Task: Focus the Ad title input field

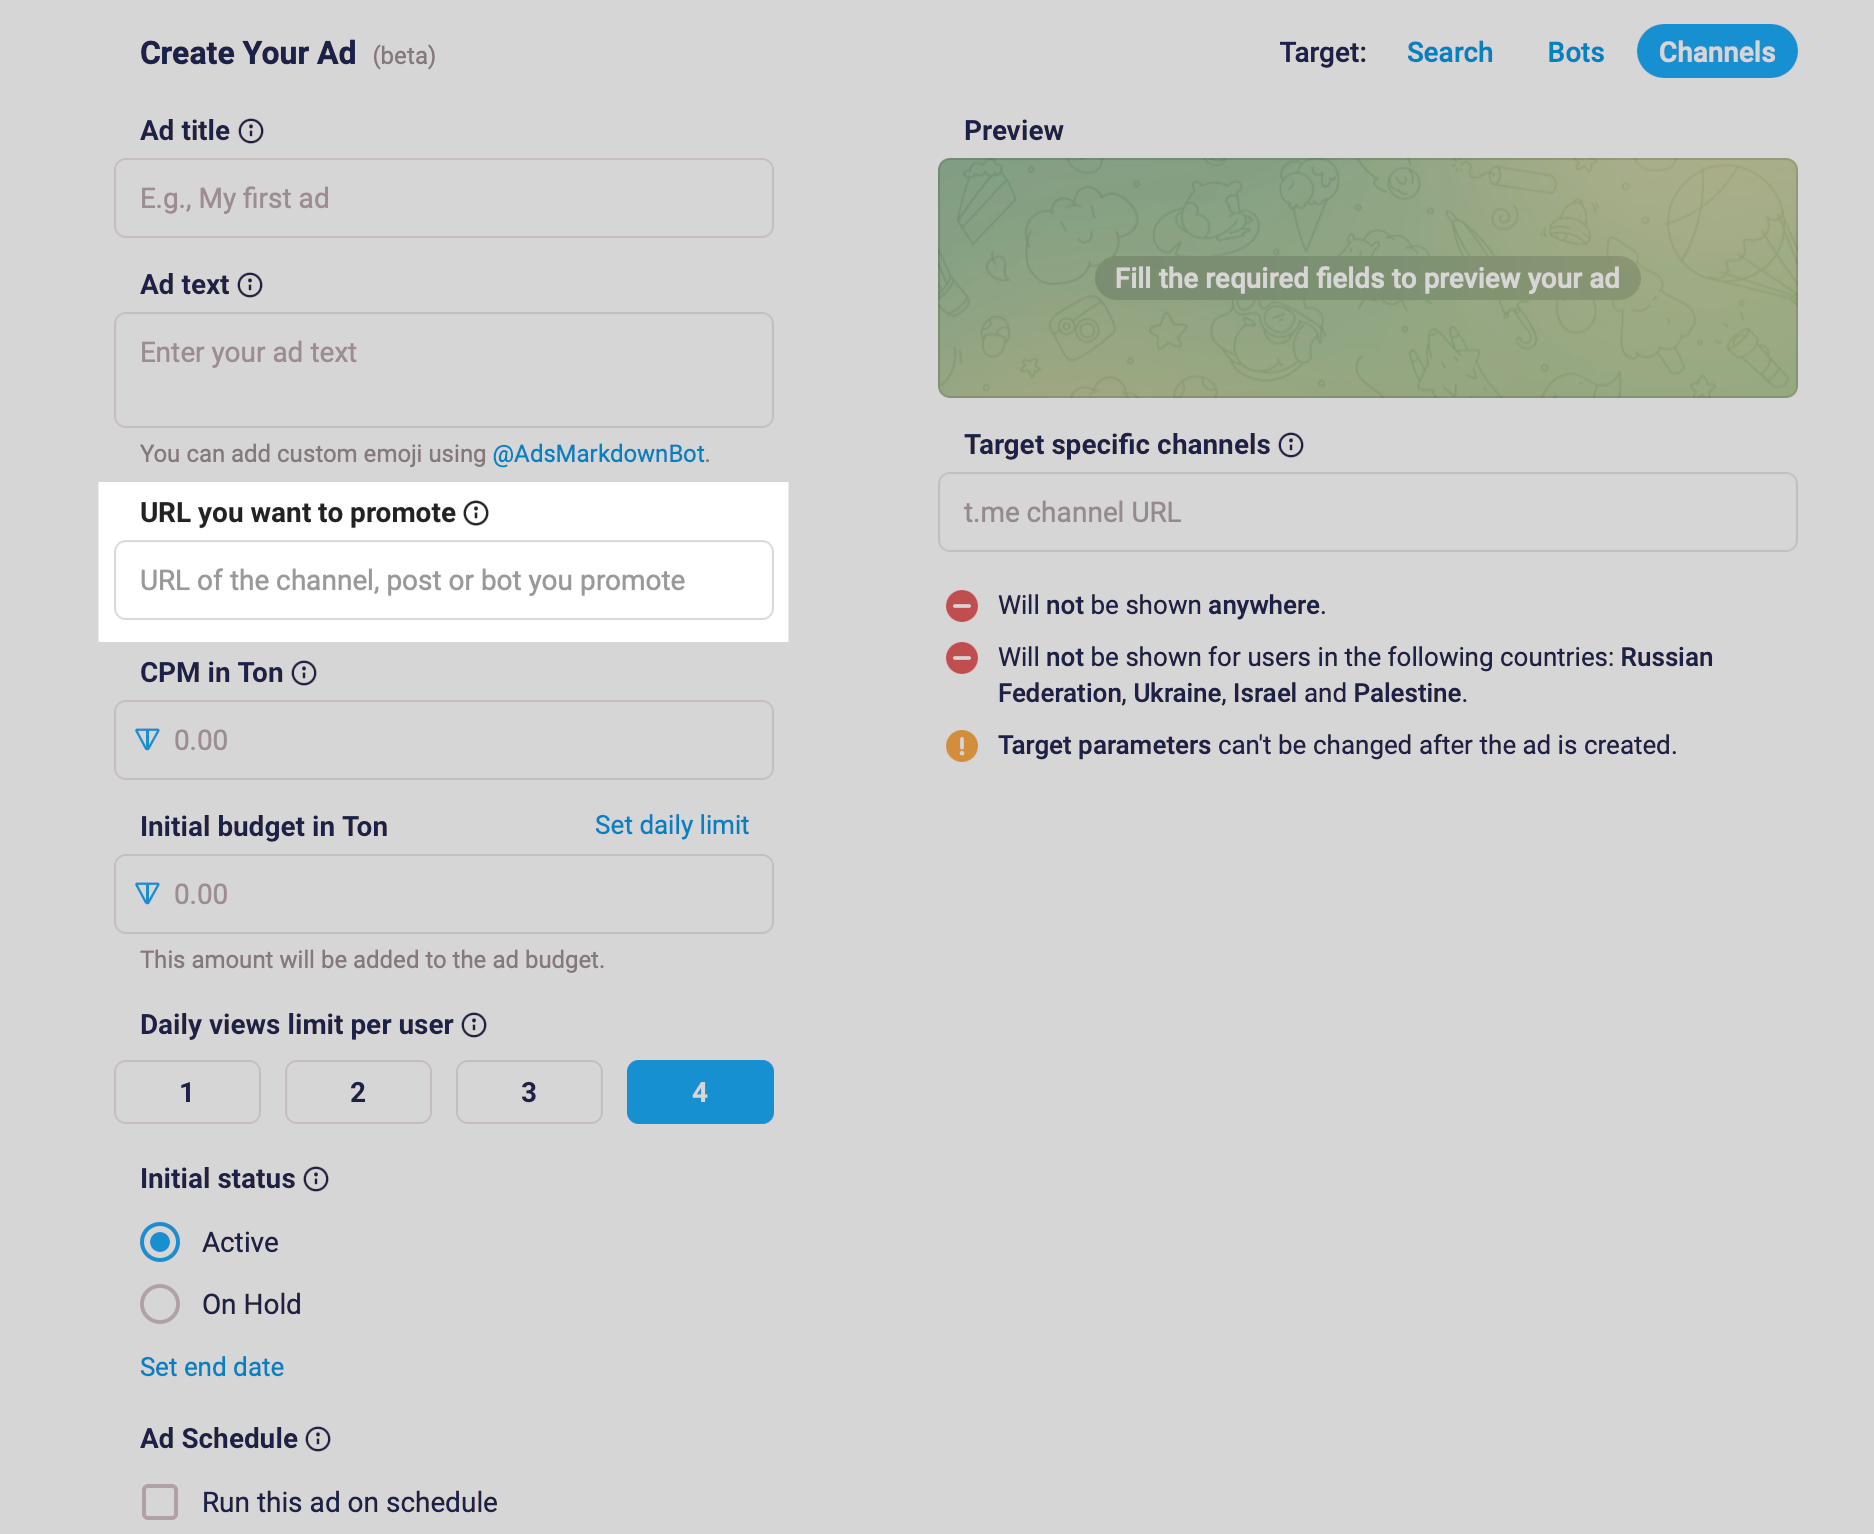Action: pyautogui.click(x=444, y=198)
